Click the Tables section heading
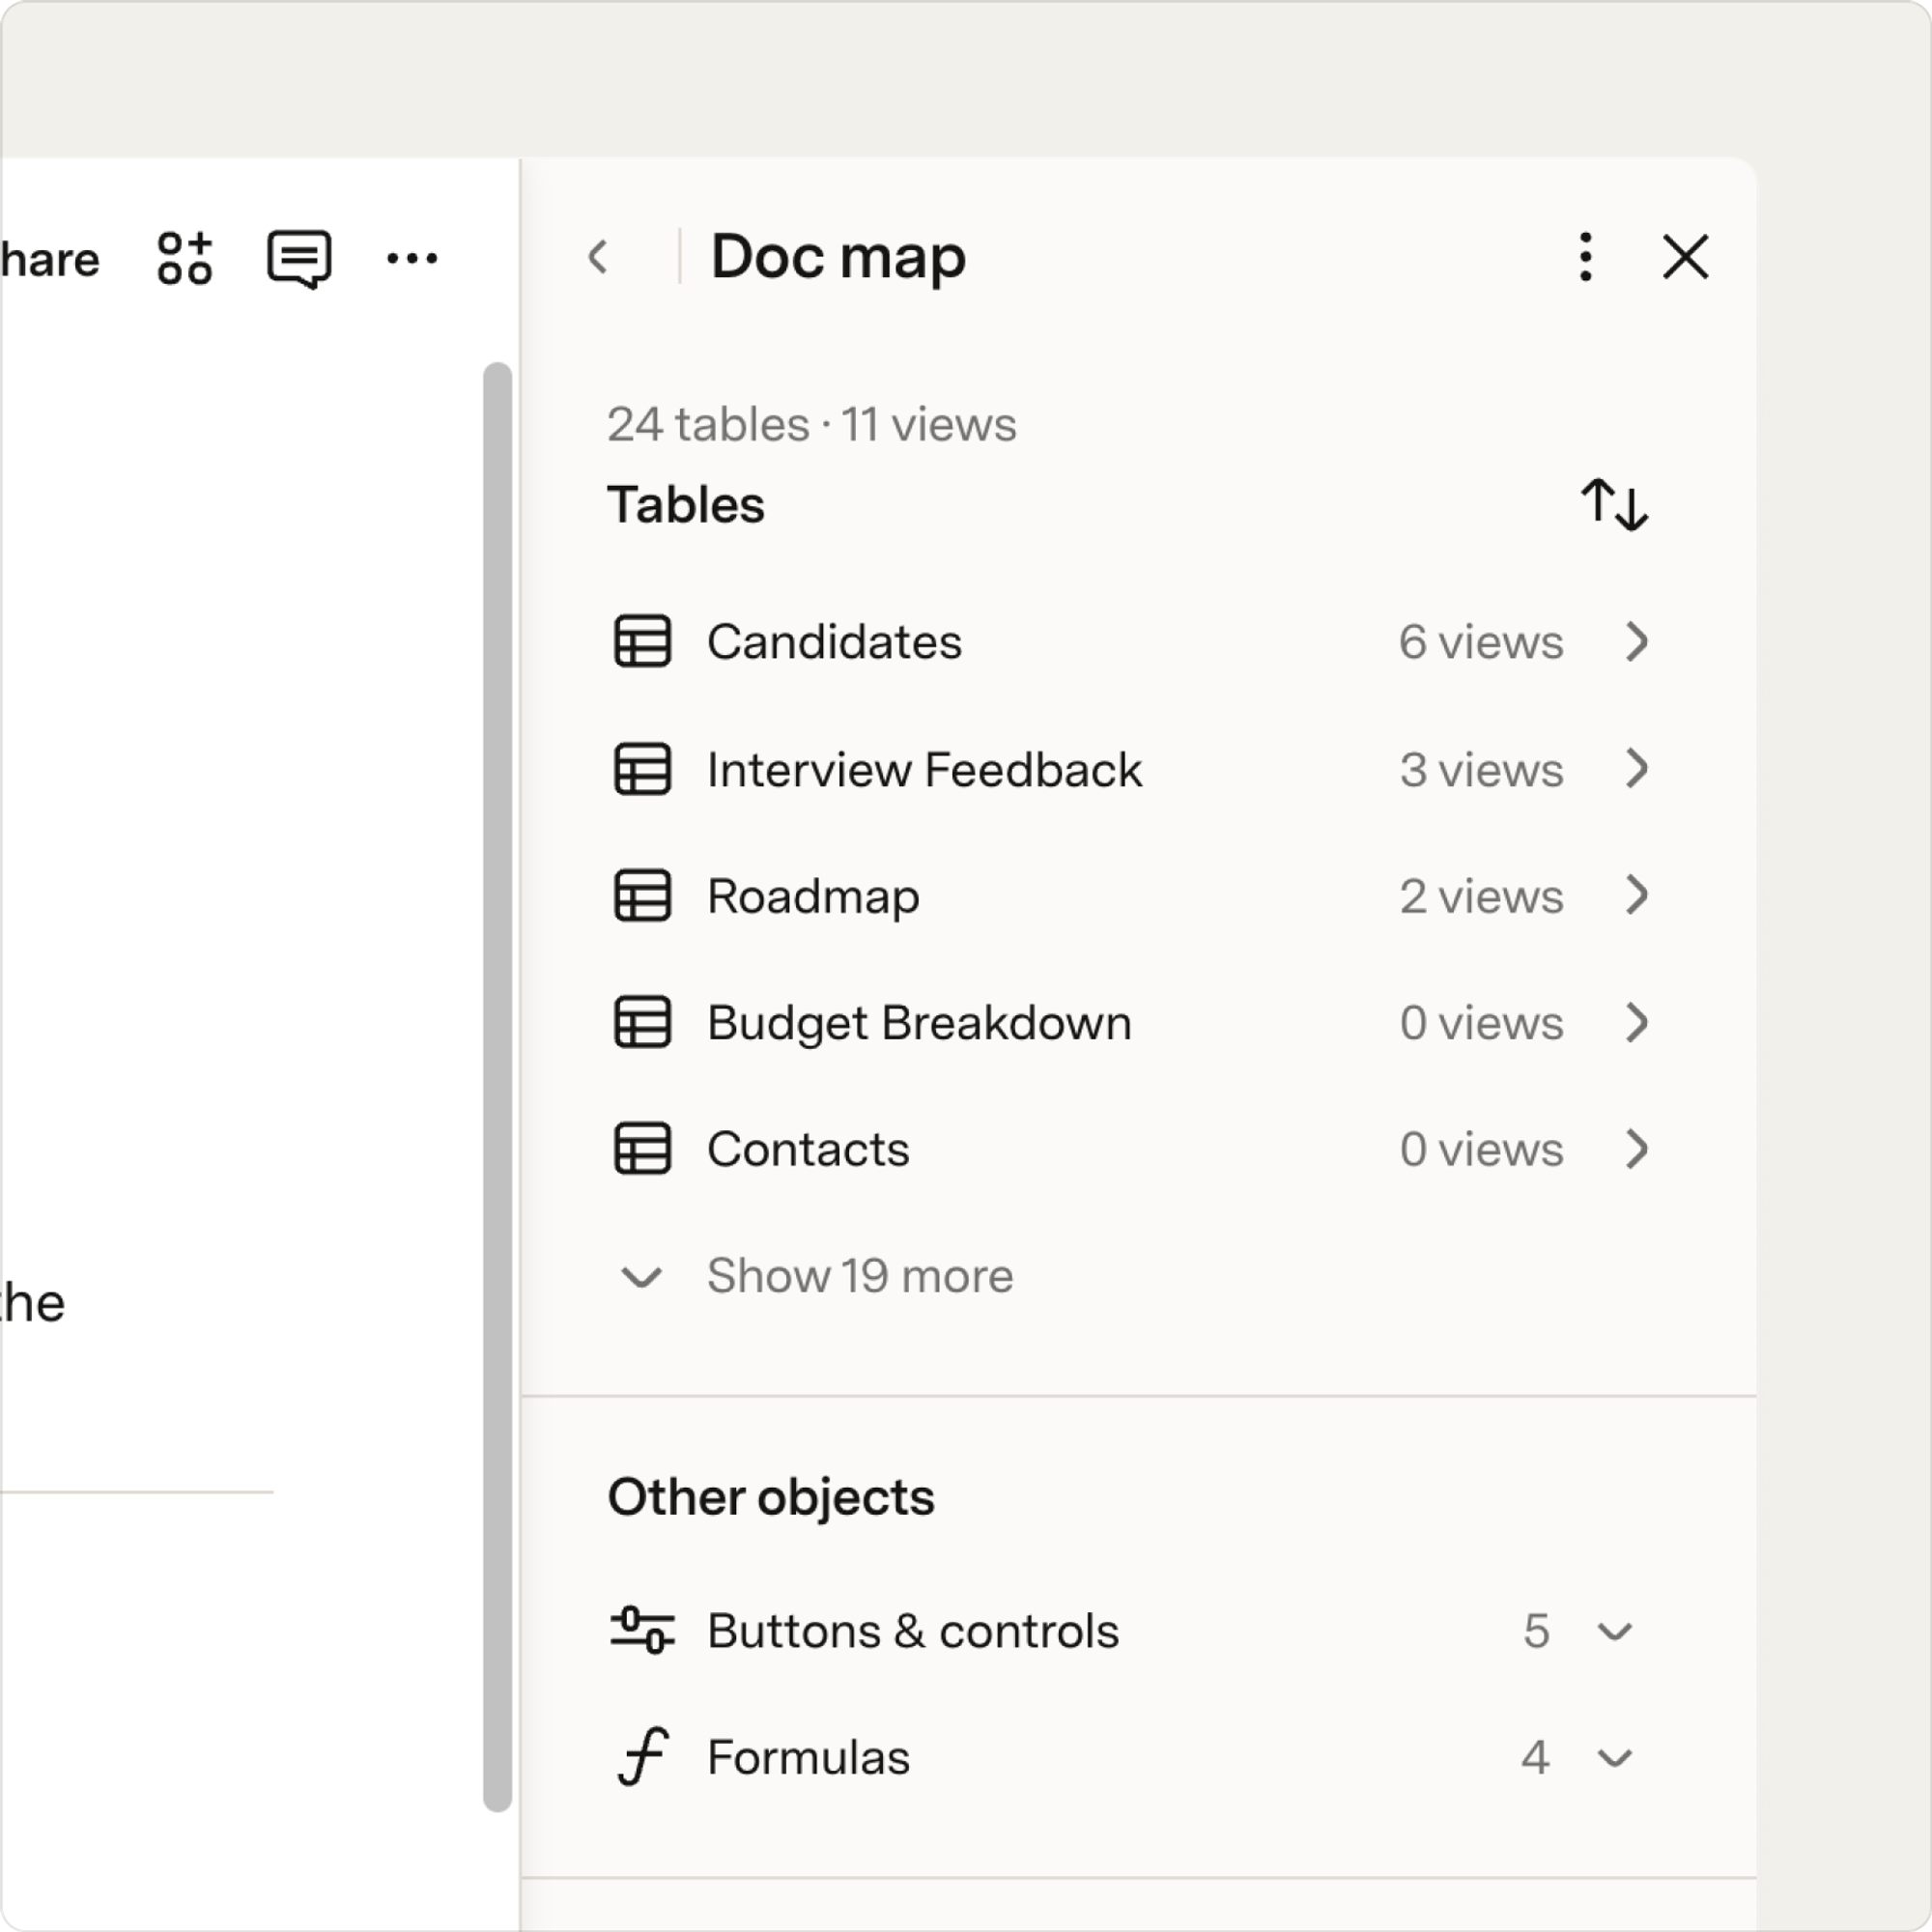The height and width of the screenshot is (1932, 1932). [x=686, y=504]
